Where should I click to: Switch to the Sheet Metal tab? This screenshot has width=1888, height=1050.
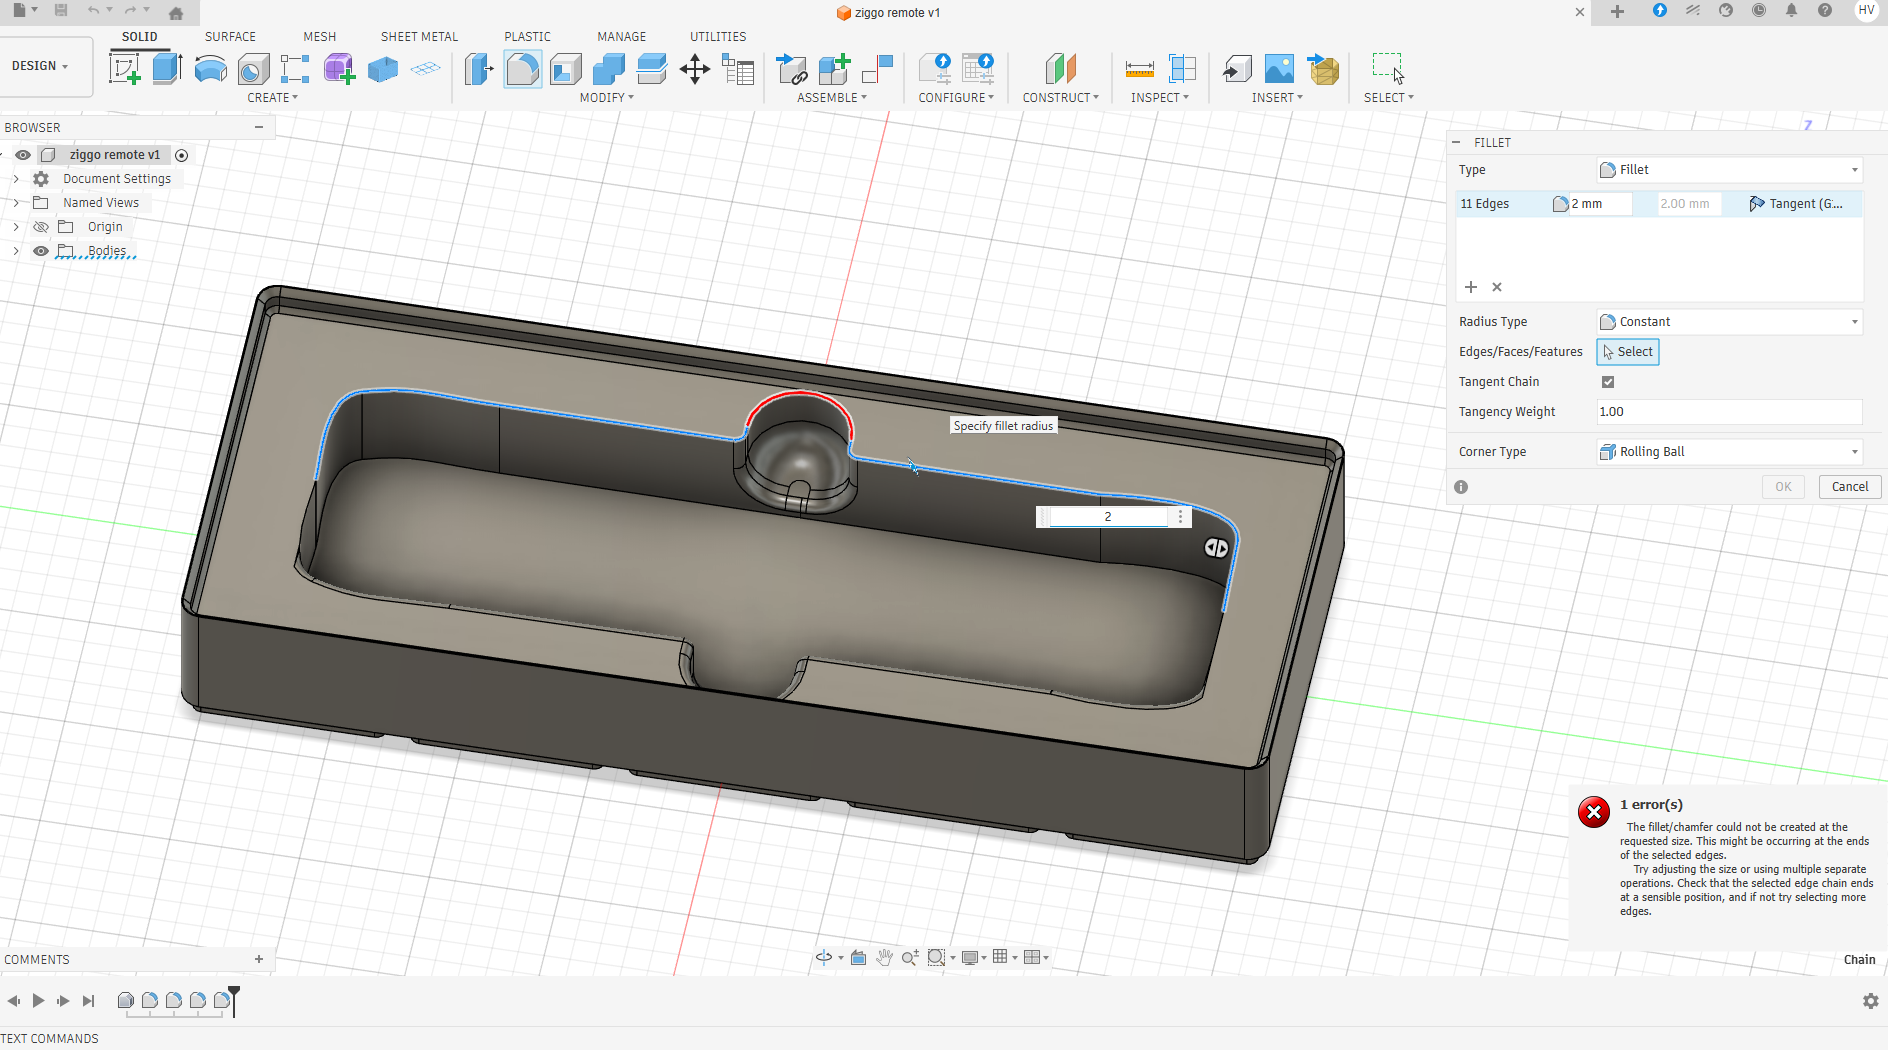pos(419,37)
